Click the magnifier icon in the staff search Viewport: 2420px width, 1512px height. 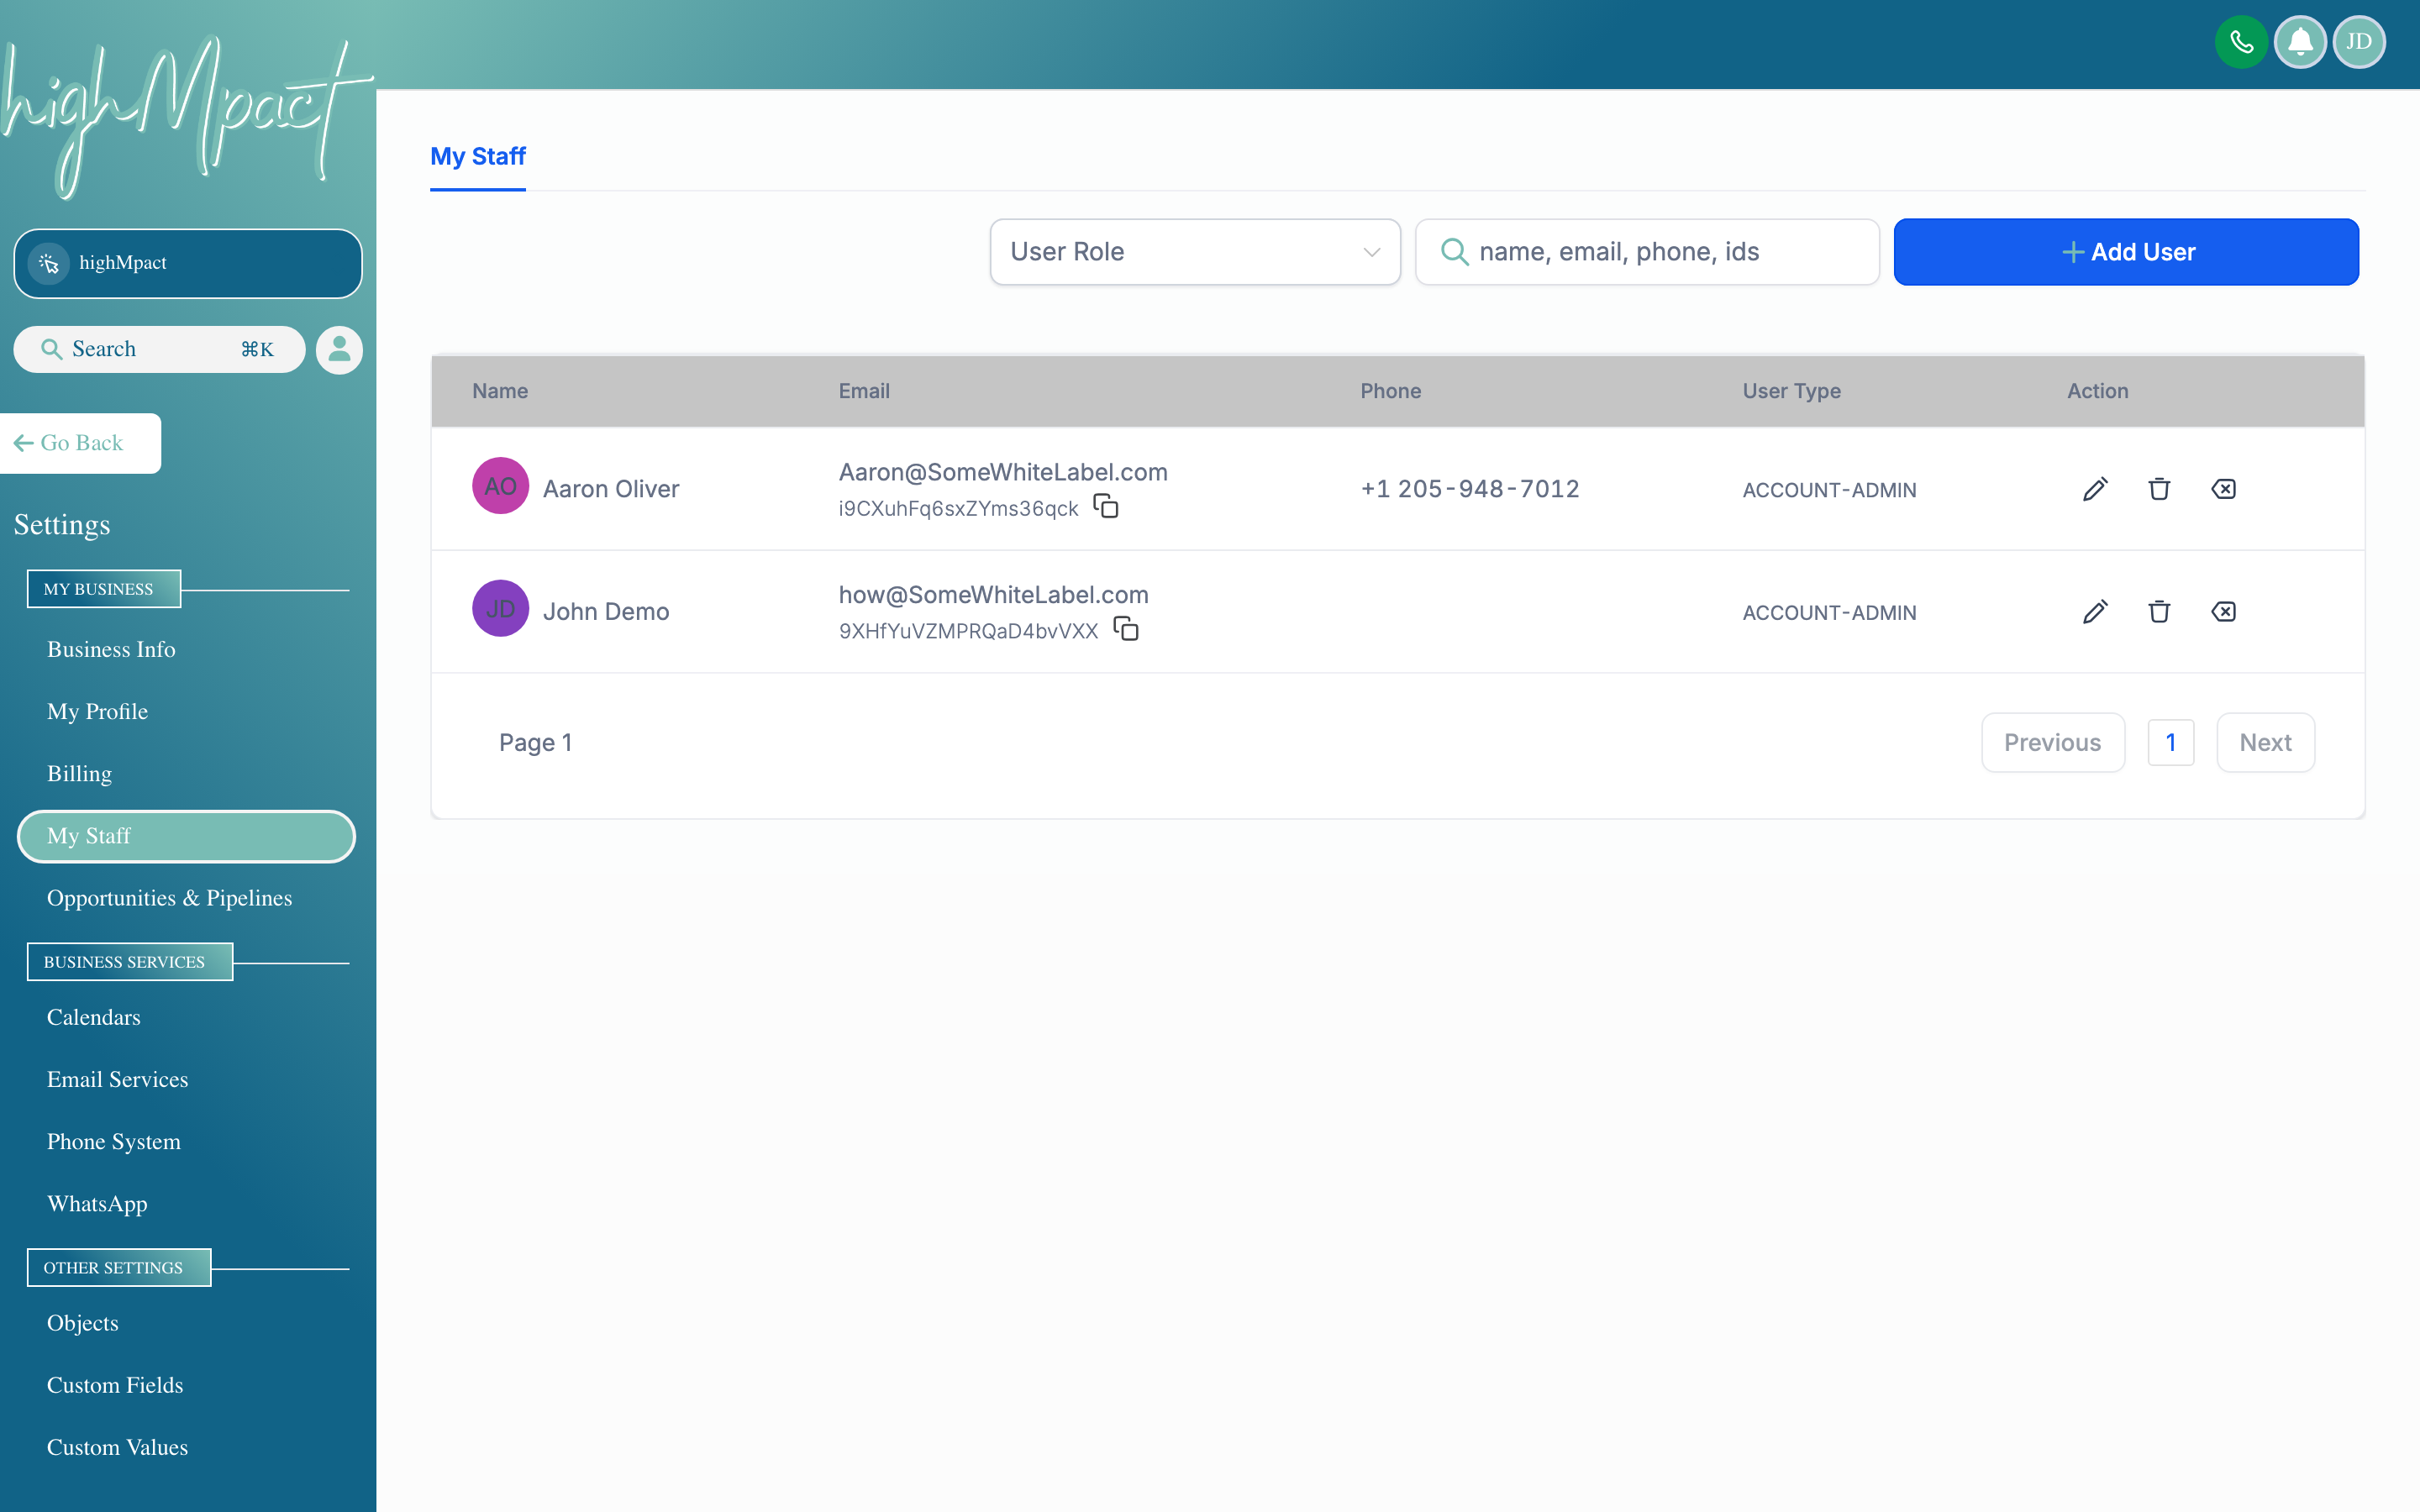click(1454, 252)
